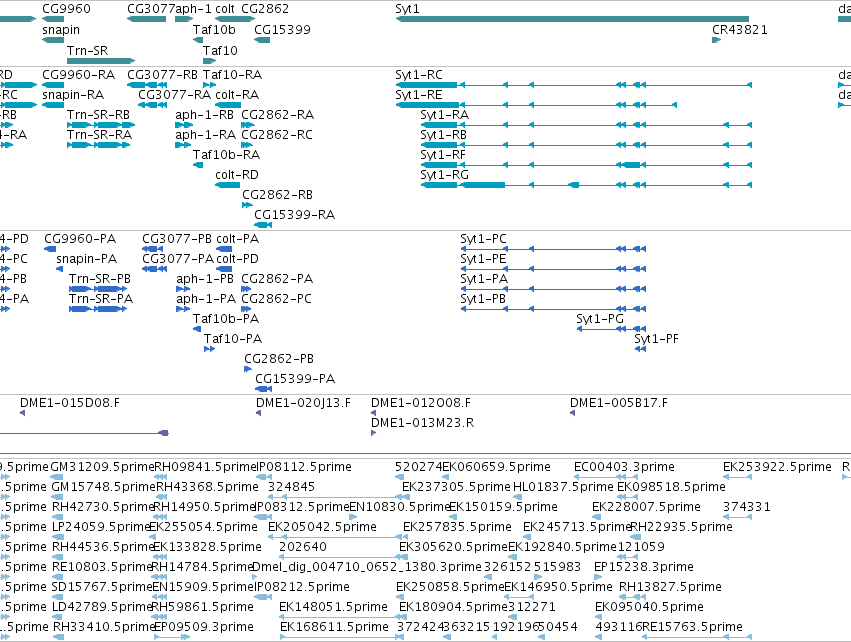Click EST EK168611.5prime label
The height and width of the screenshot is (642, 851).
coord(334,627)
